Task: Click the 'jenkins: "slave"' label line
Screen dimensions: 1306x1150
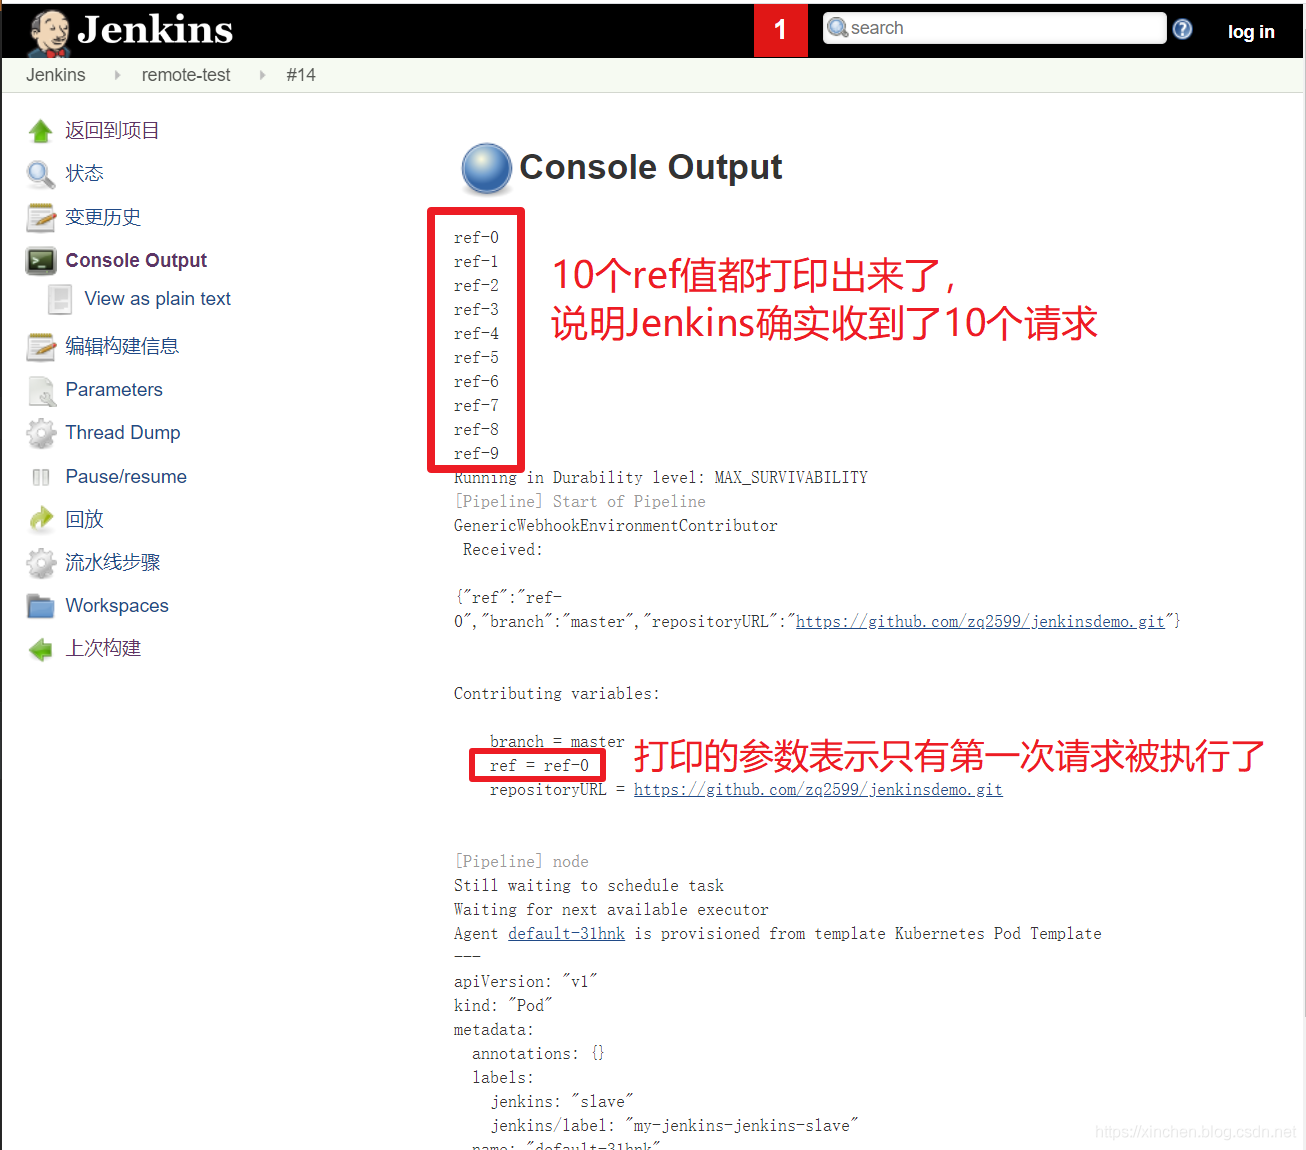Action: [562, 1102]
